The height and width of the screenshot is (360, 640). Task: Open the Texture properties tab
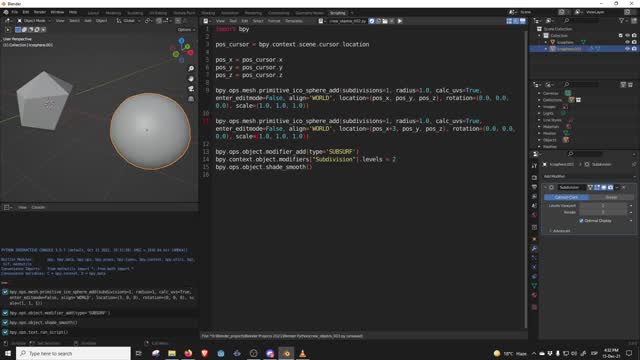point(534,307)
